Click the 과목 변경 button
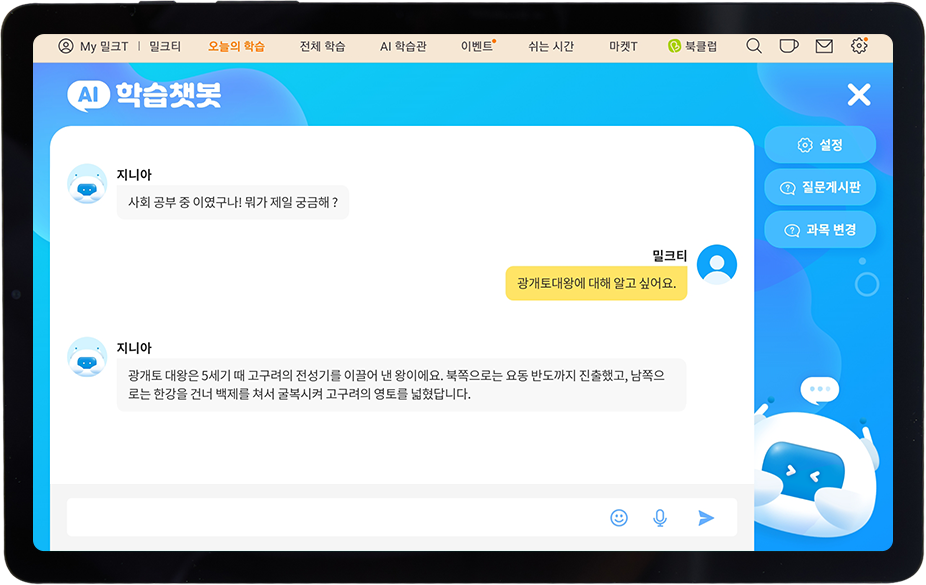 coord(820,230)
